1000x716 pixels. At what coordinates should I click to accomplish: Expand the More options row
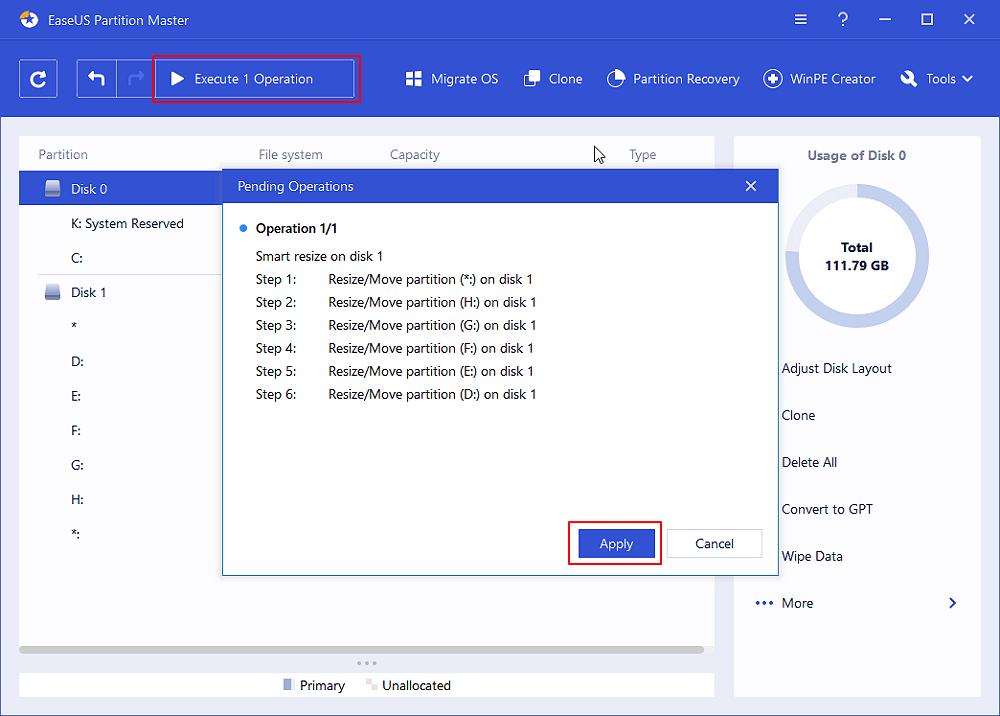point(857,603)
